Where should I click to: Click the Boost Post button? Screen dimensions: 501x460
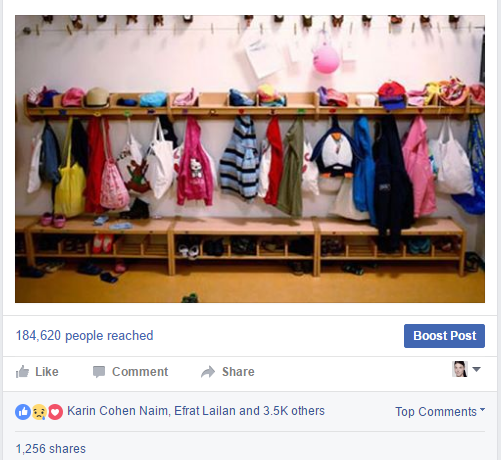point(444,336)
